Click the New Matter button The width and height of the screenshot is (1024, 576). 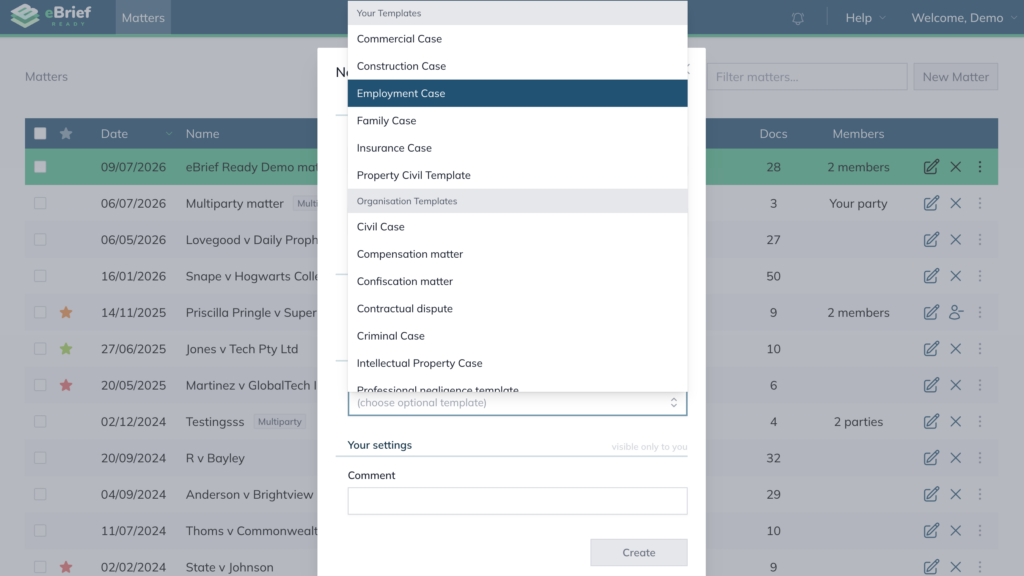click(955, 76)
